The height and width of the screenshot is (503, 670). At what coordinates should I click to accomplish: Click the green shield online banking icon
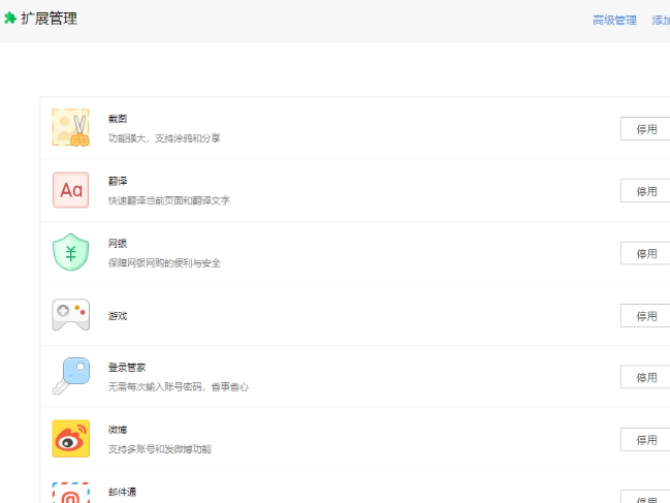tap(71, 252)
